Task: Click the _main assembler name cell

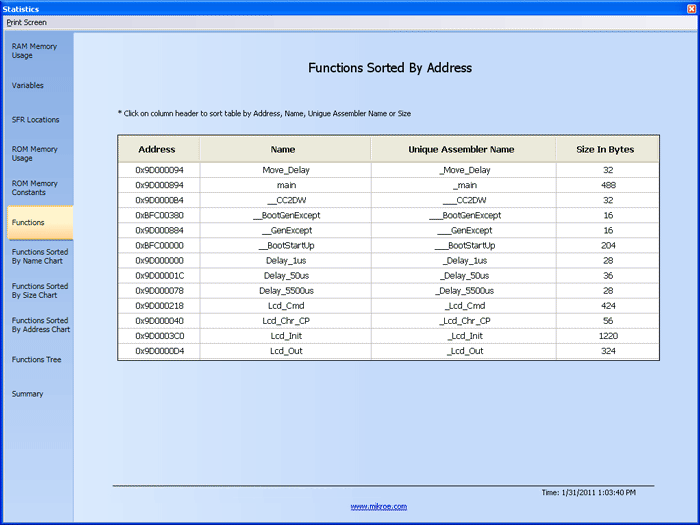Action: [x=464, y=185]
